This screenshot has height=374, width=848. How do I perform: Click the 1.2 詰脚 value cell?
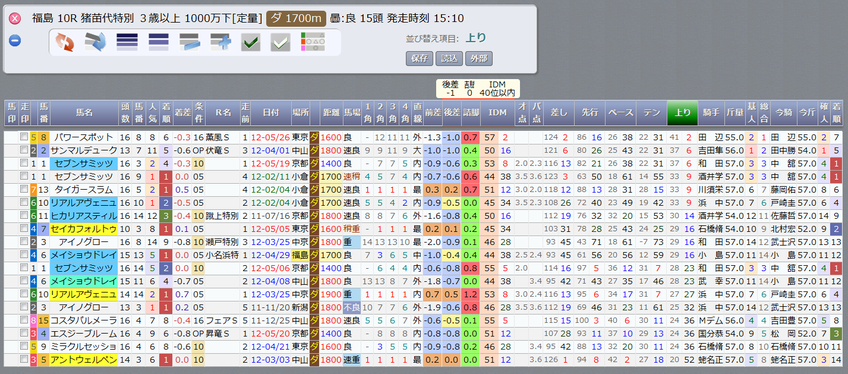471,295
